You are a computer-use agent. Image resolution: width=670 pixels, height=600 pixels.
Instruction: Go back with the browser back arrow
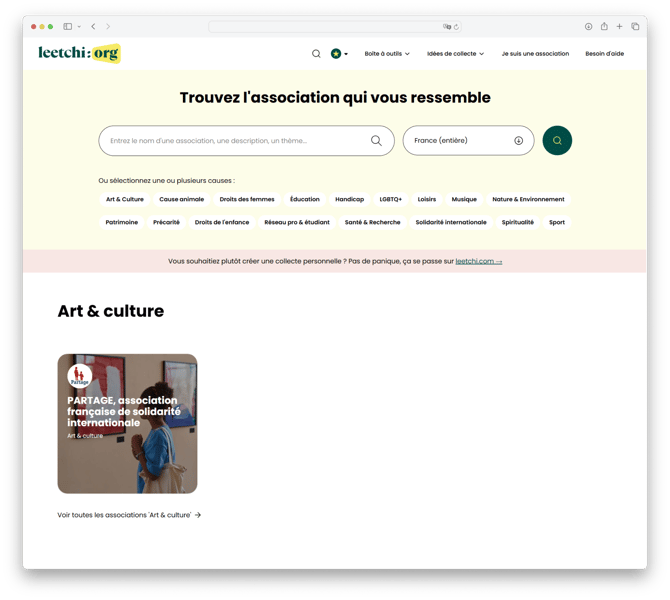tap(93, 26)
